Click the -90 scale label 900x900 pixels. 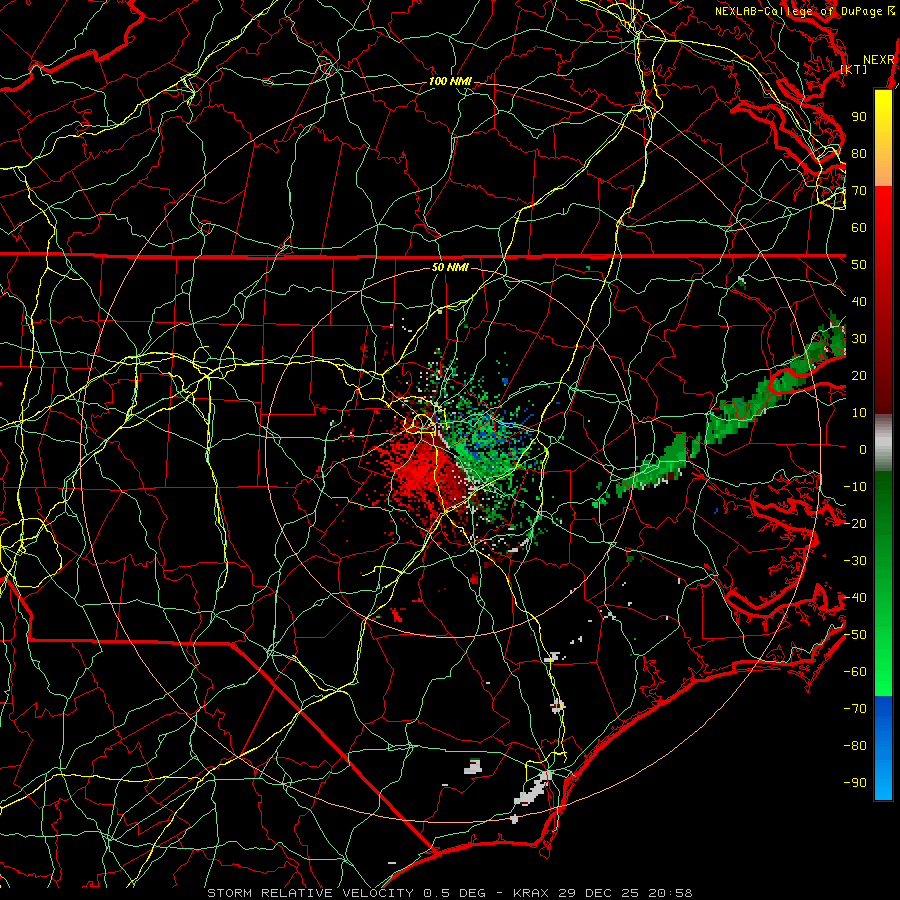tap(855, 782)
